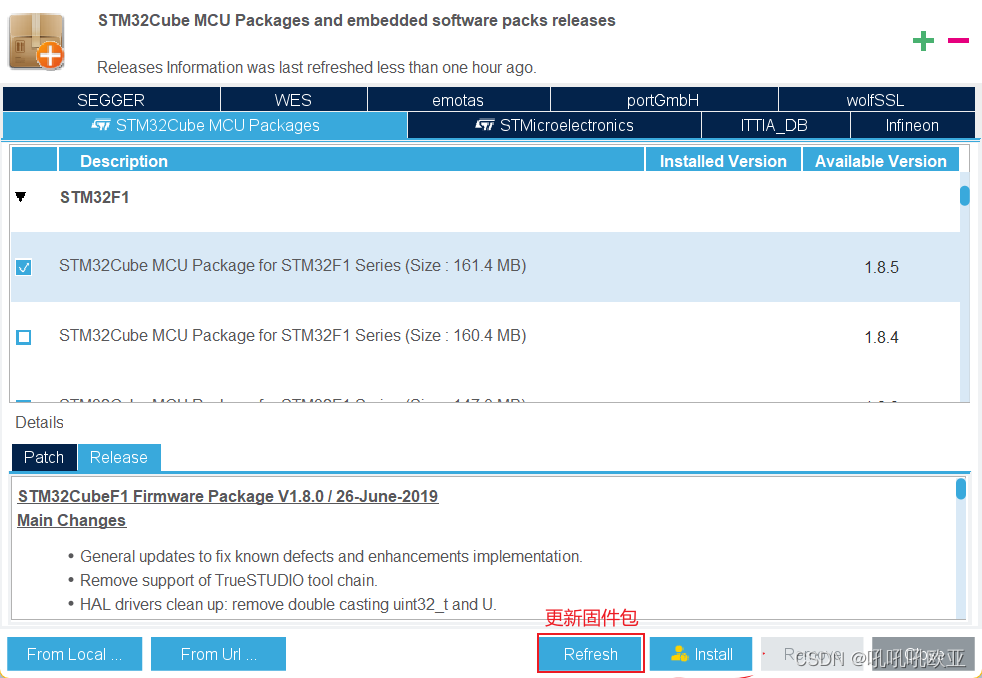This screenshot has height=678, width=982.
Task: Click the From Local button
Action: coord(74,654)
